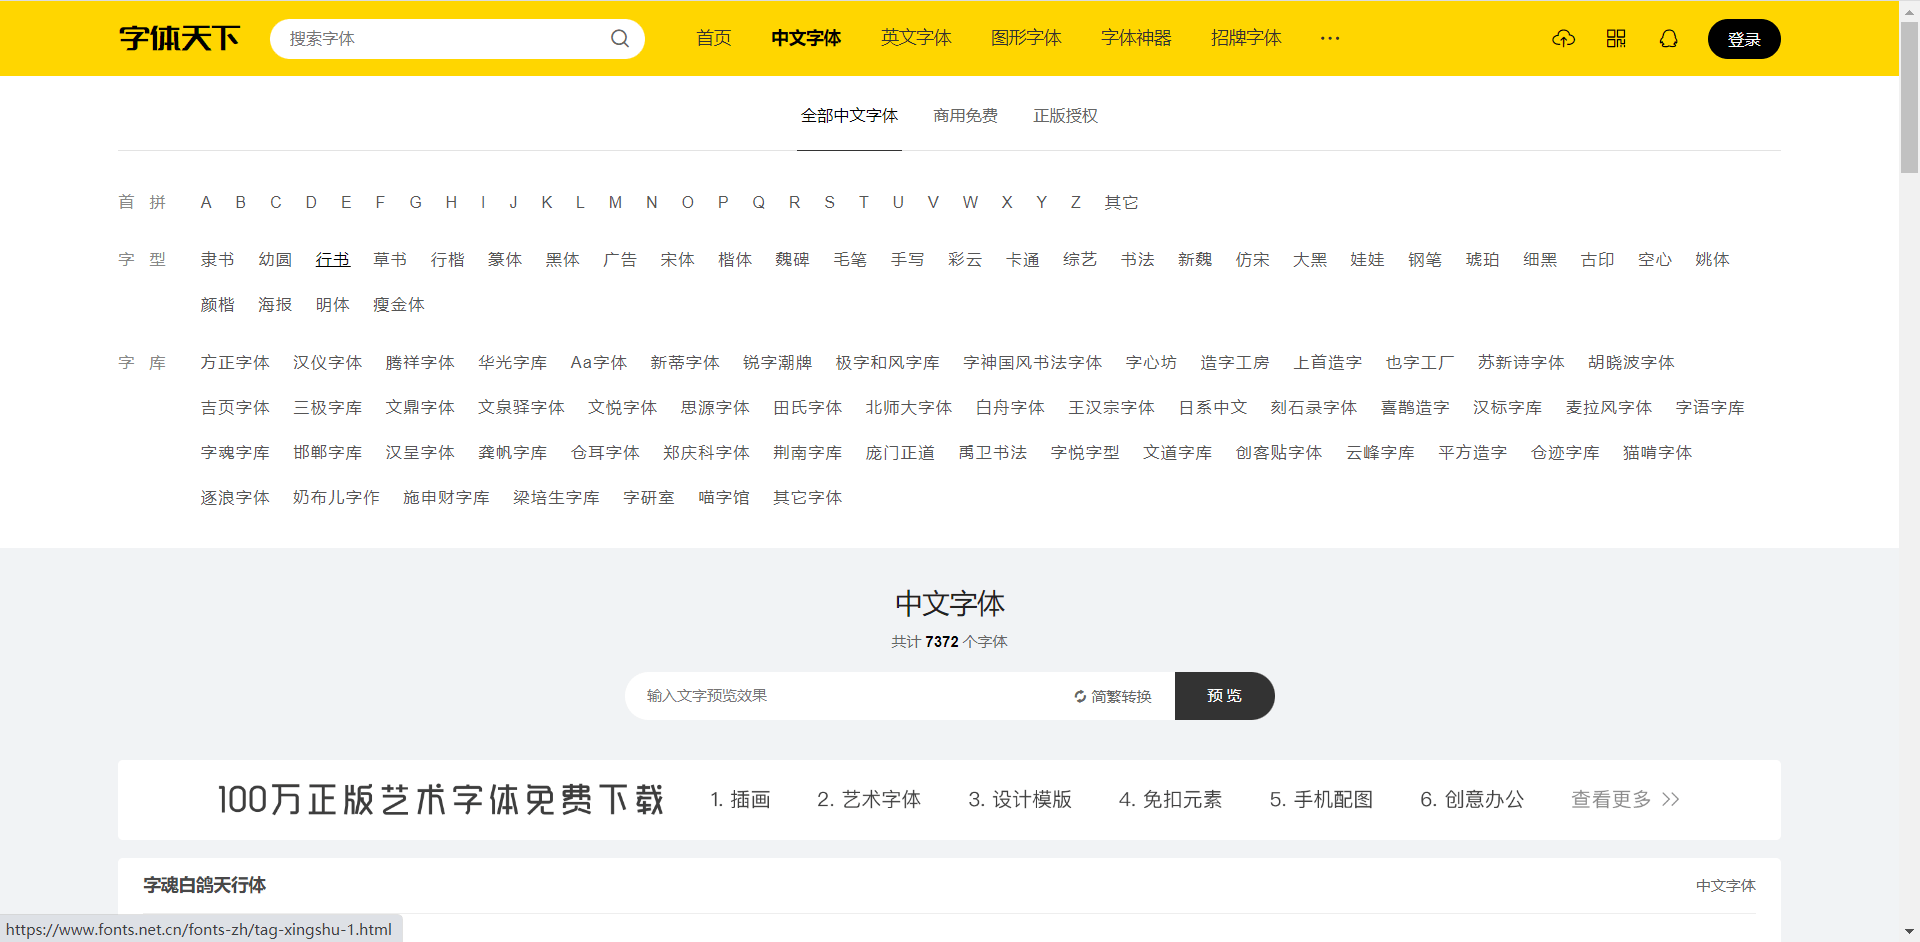The height and width of the screenshot is (942, 1920).
Task: Open the notification bell icon
Action: [1668, 38]
